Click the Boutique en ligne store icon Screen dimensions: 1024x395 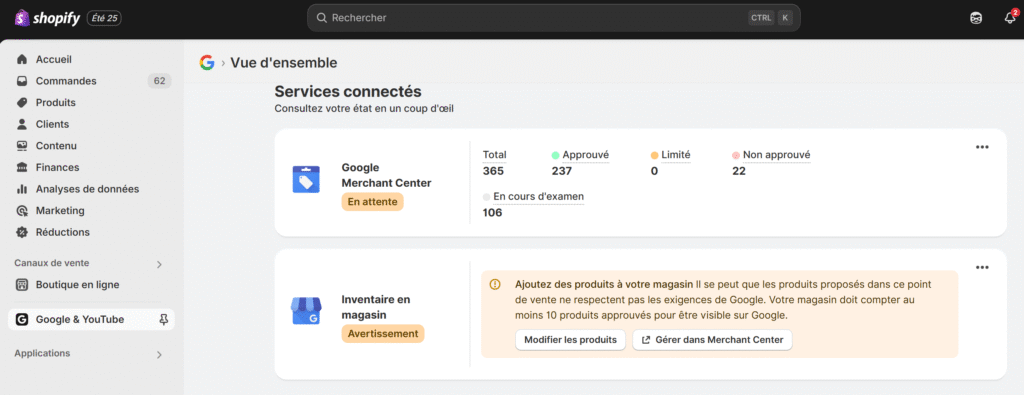tap(22, 285)
